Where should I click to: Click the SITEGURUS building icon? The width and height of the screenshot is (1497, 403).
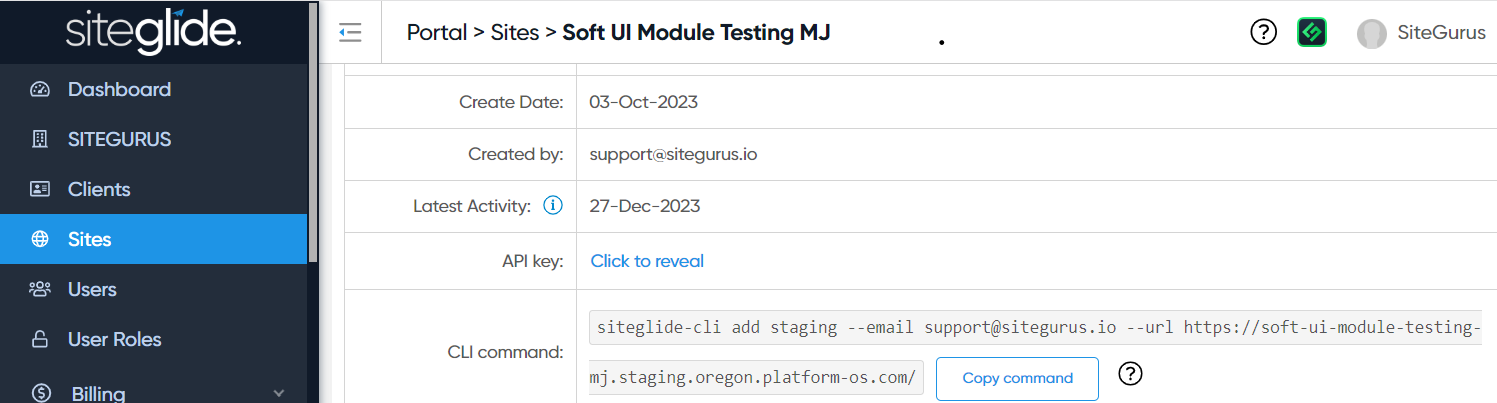pyautogui.click(x=40, y=140)
